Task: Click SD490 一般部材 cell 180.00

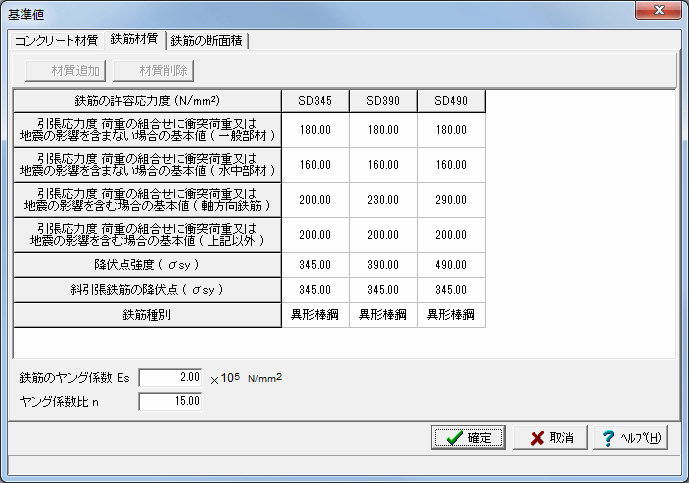Action: click(x=451, y=130)
